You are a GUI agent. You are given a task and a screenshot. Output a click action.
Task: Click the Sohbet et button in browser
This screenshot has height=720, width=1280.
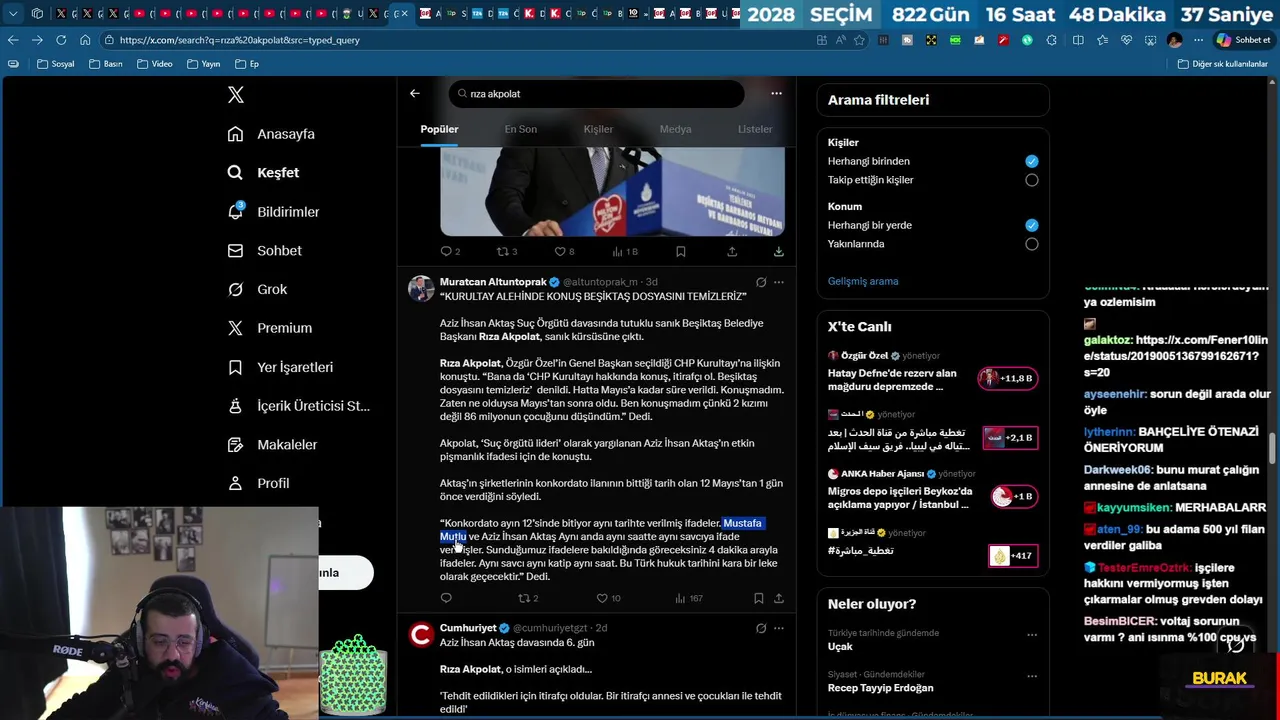click(1243, 40)
